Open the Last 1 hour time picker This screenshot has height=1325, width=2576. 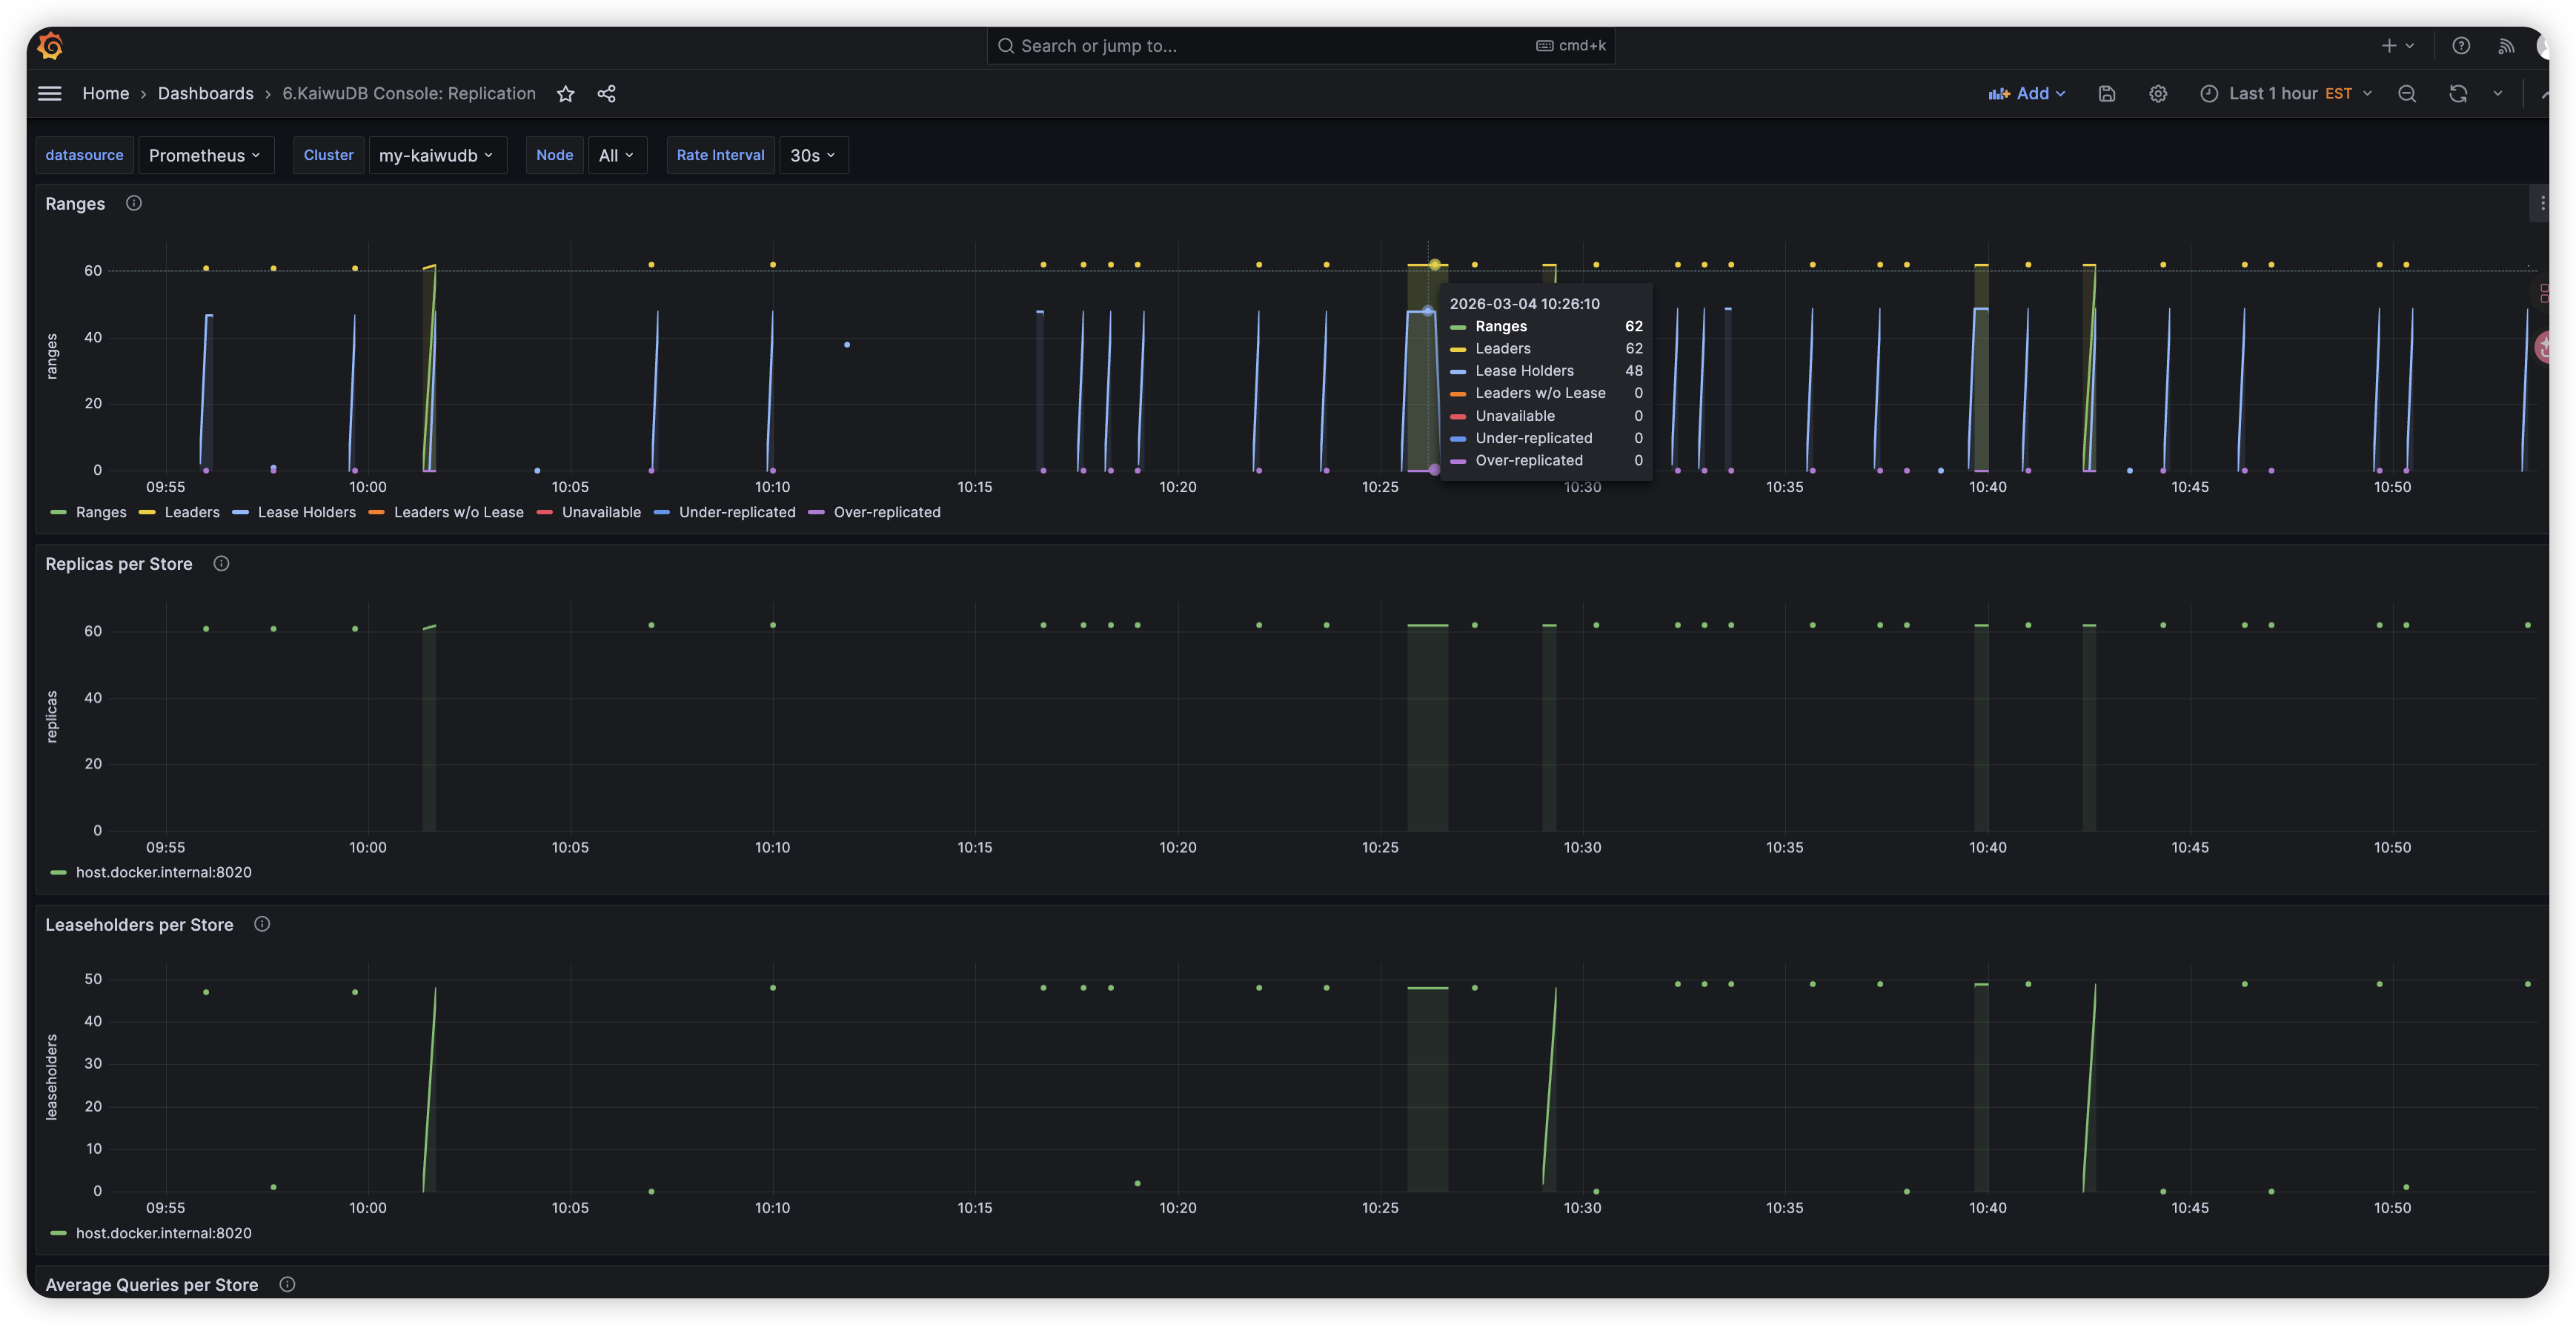point(2285,93)
